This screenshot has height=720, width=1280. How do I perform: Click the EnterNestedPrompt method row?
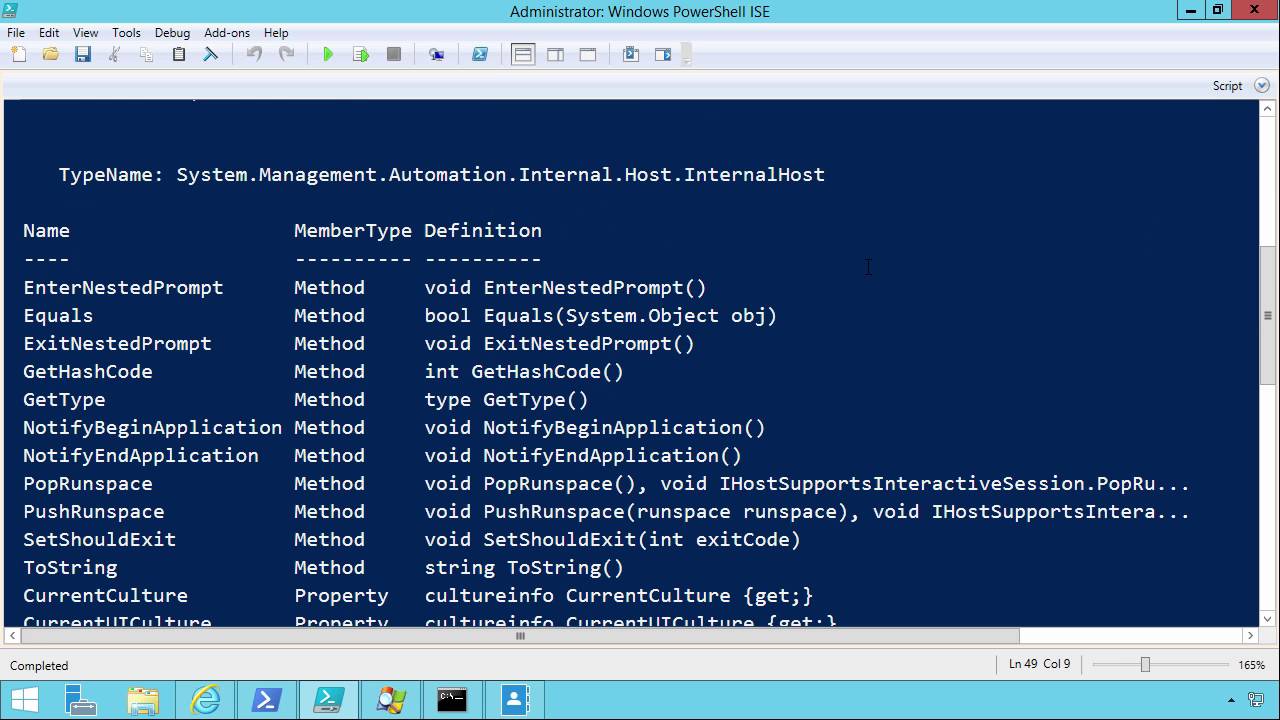[x=365, y=288]
